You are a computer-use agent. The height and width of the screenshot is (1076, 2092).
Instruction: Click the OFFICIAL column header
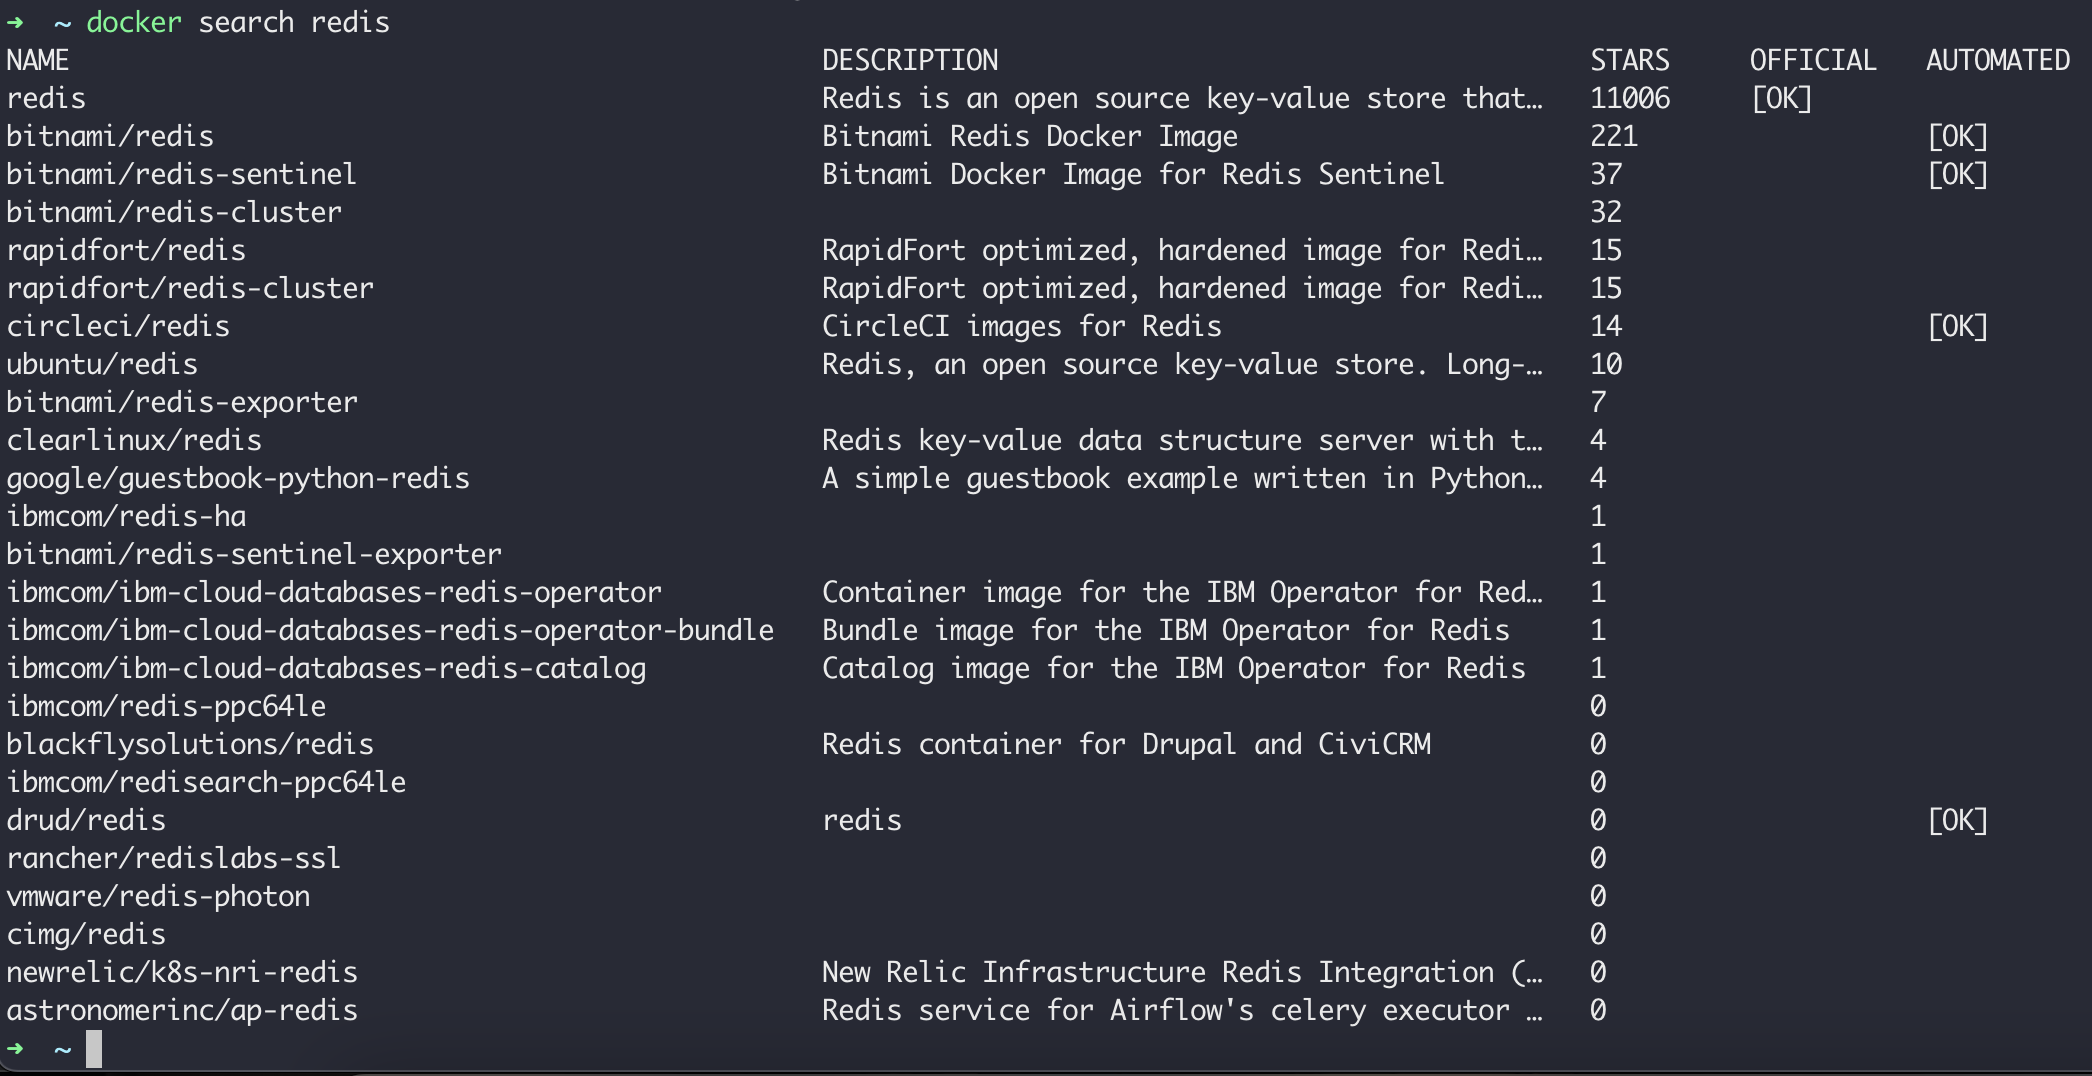pos(1813,60)
